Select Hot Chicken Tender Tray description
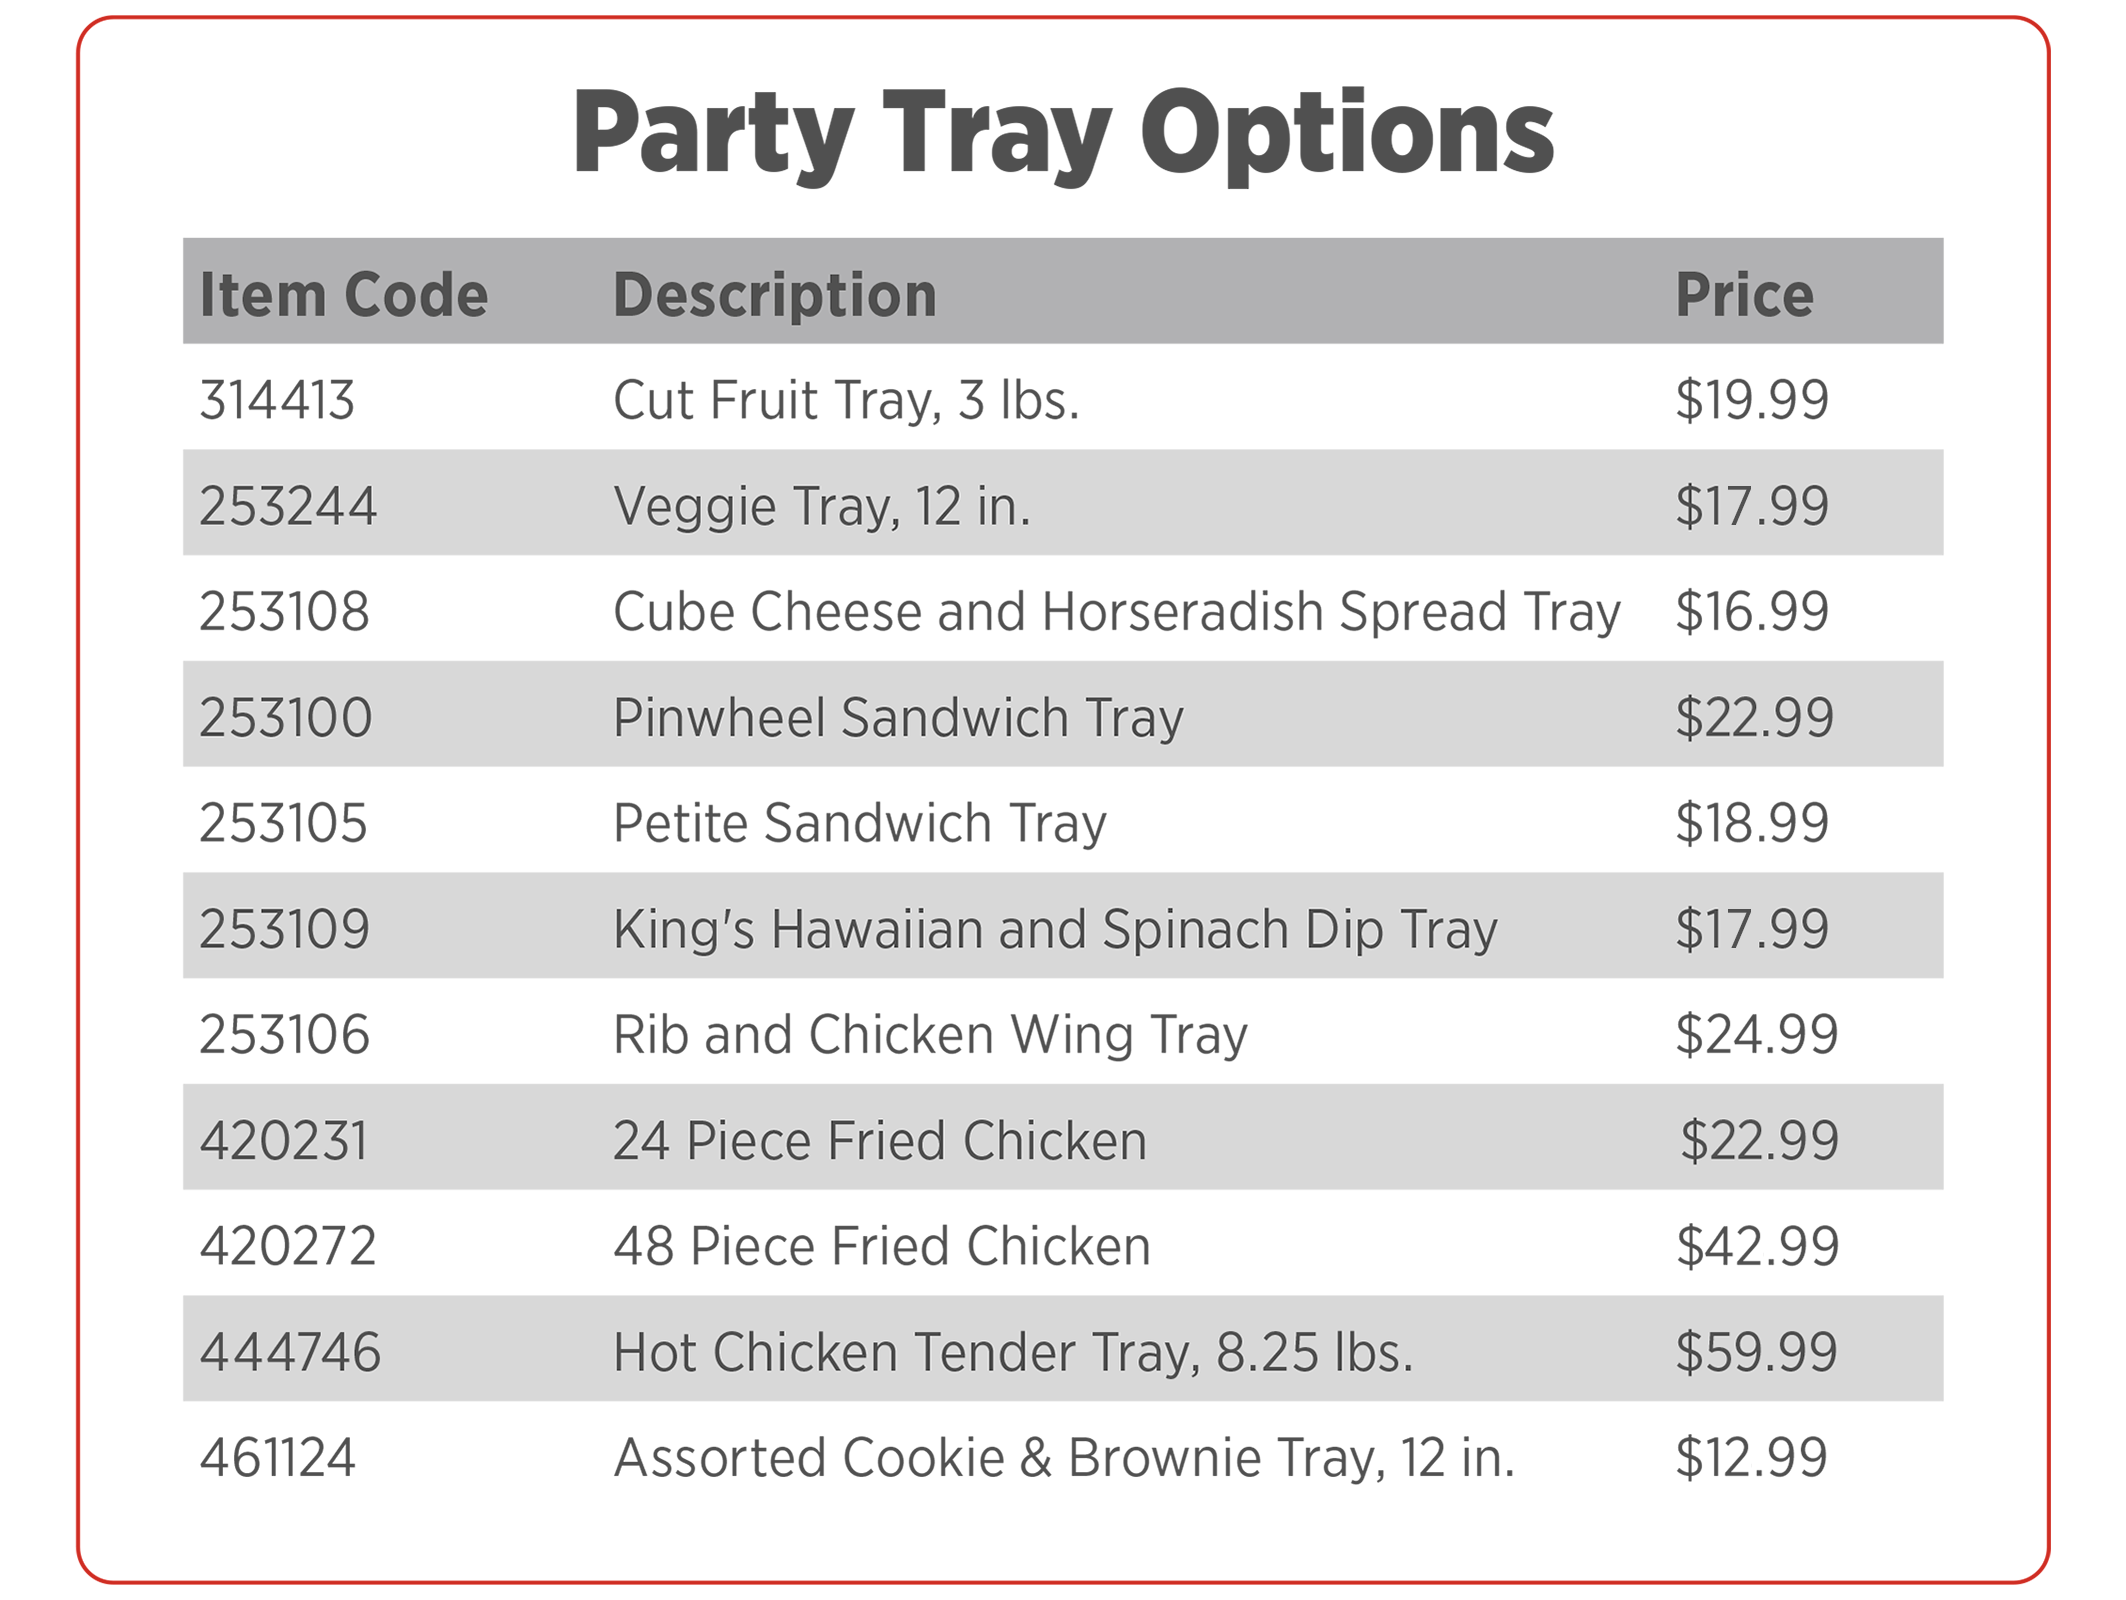Viewport: 2126px width, 1600px height. pyautogui.click(x=1013, y=1352)
